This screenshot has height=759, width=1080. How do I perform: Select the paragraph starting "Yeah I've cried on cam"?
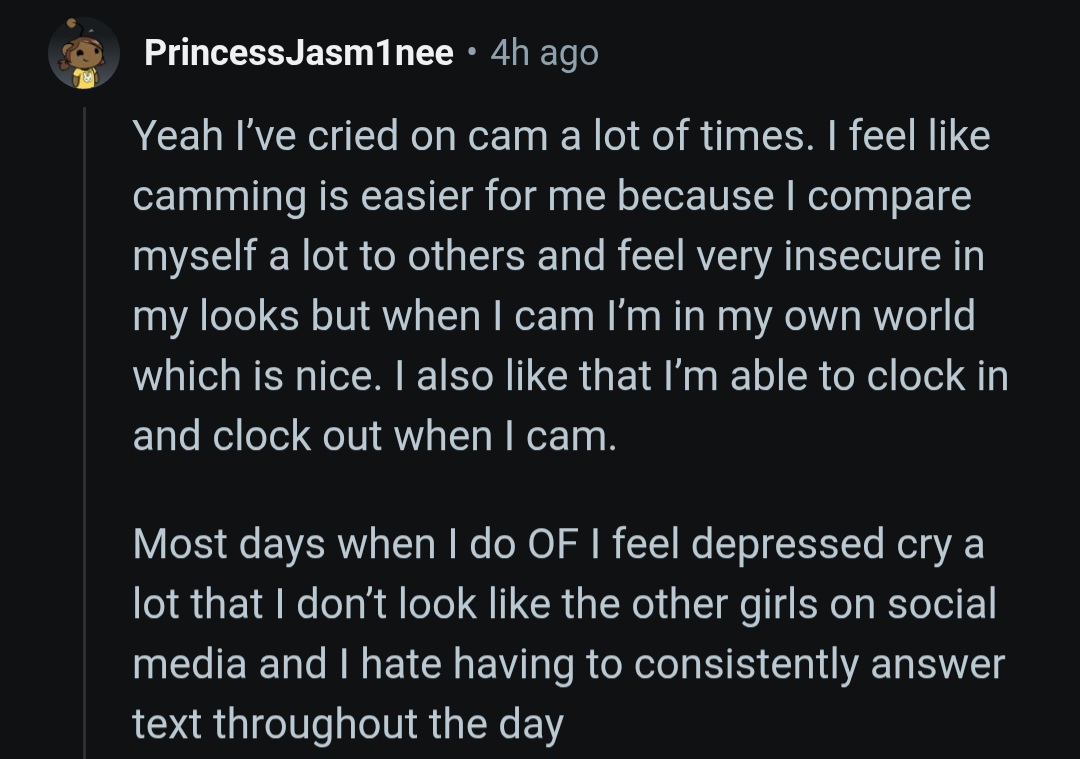pos(570,286)
